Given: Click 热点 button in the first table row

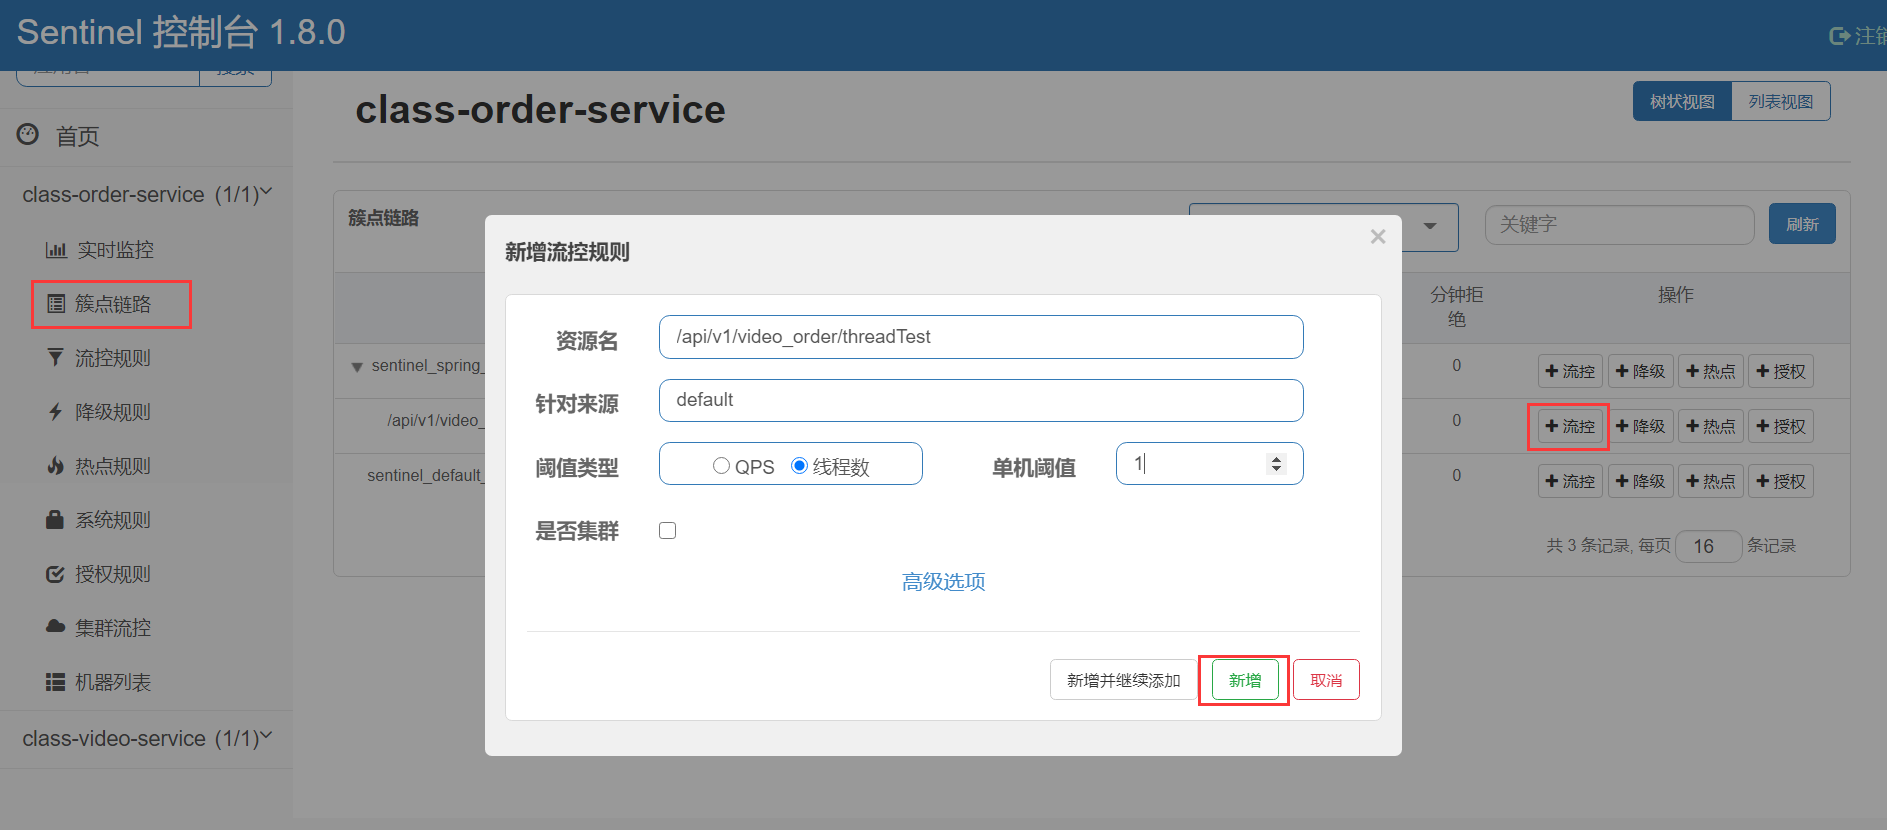Looking at the screenshot, I should point(1710,371).
